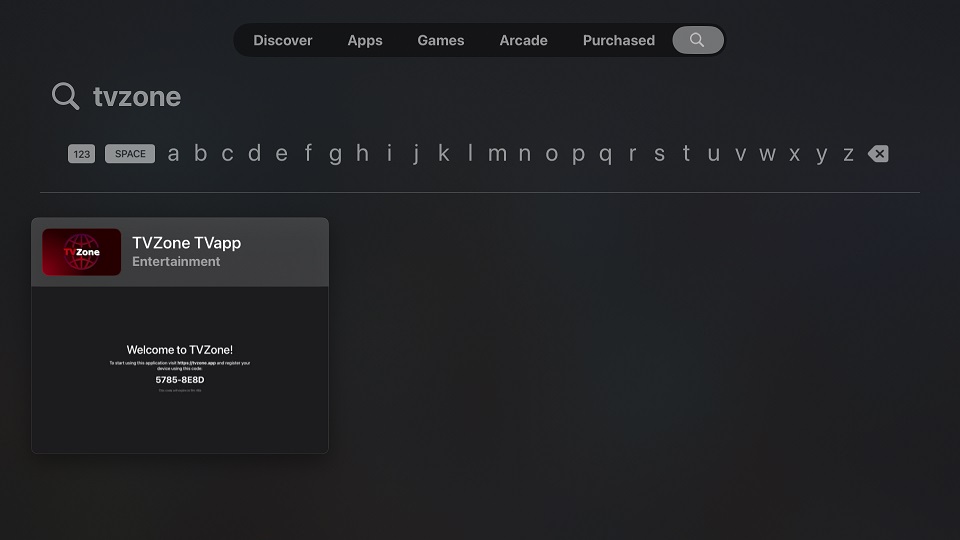Screen dimensions: 960x540
Task: Select letter a on keyboard
Action: point(173,154)
